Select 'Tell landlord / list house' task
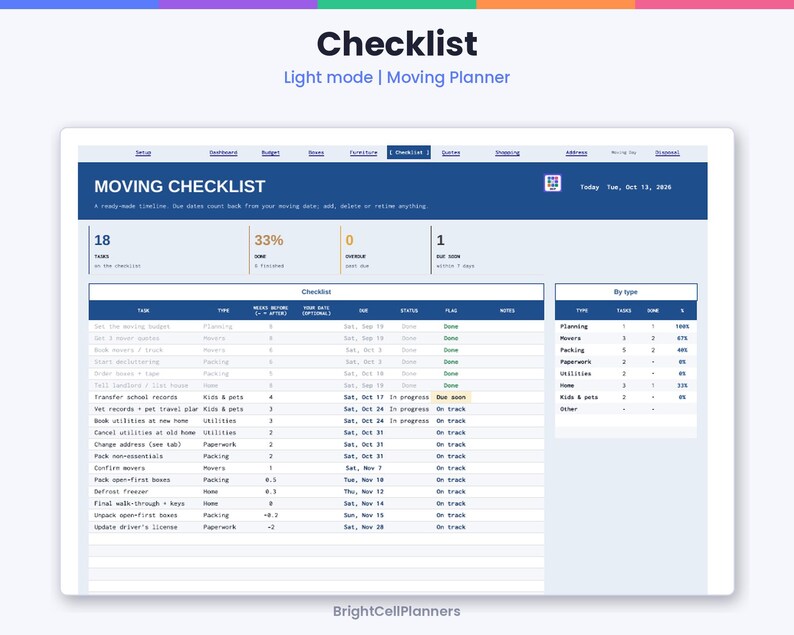Screen dimensions: 794x635 (141, 385)
